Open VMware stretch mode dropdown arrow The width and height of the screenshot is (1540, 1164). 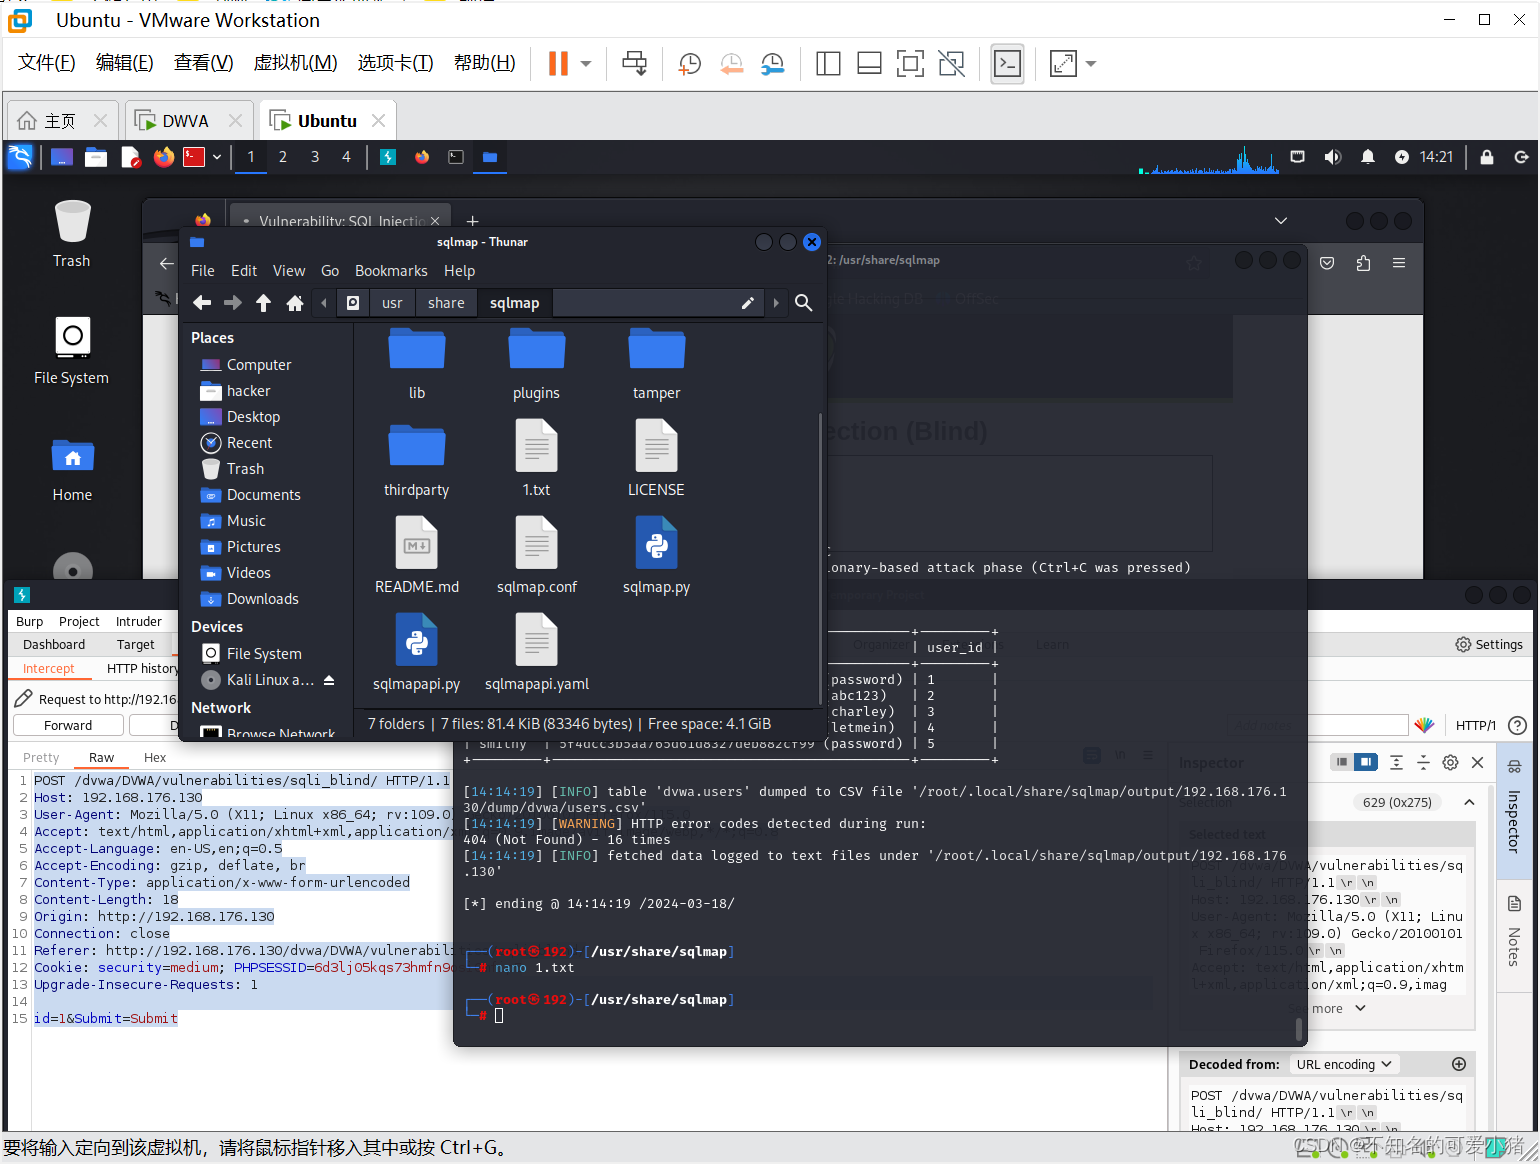click(x=1091, y=64)
